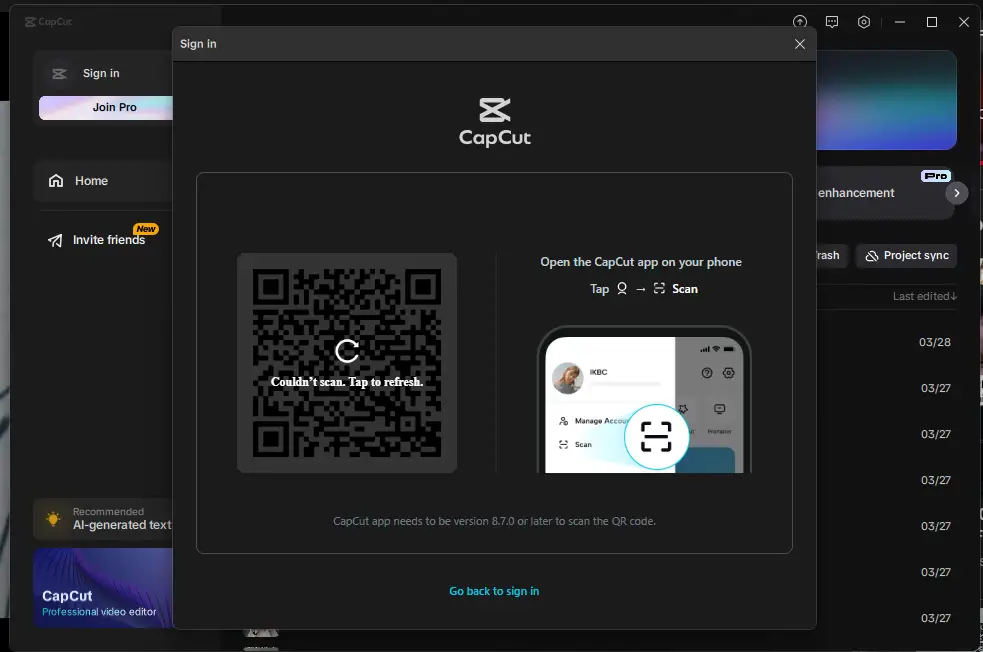Image resolution: width=983 pixels, height=652 pixels.
Task: Click the Project sync button
Action: point(907,256)
